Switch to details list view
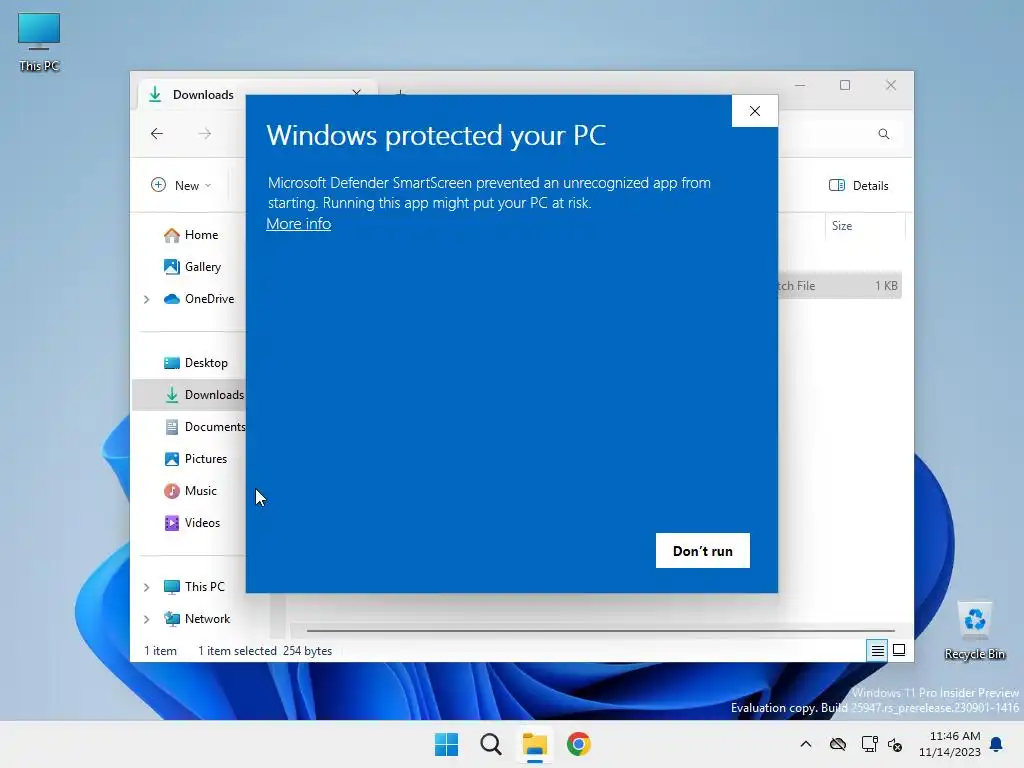 click(x=877, y=650)
